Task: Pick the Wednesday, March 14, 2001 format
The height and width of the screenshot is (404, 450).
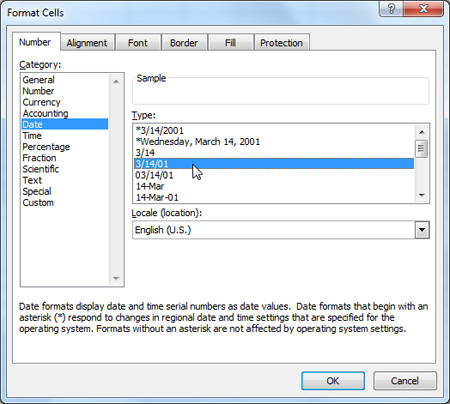Action: pos(198,142)
